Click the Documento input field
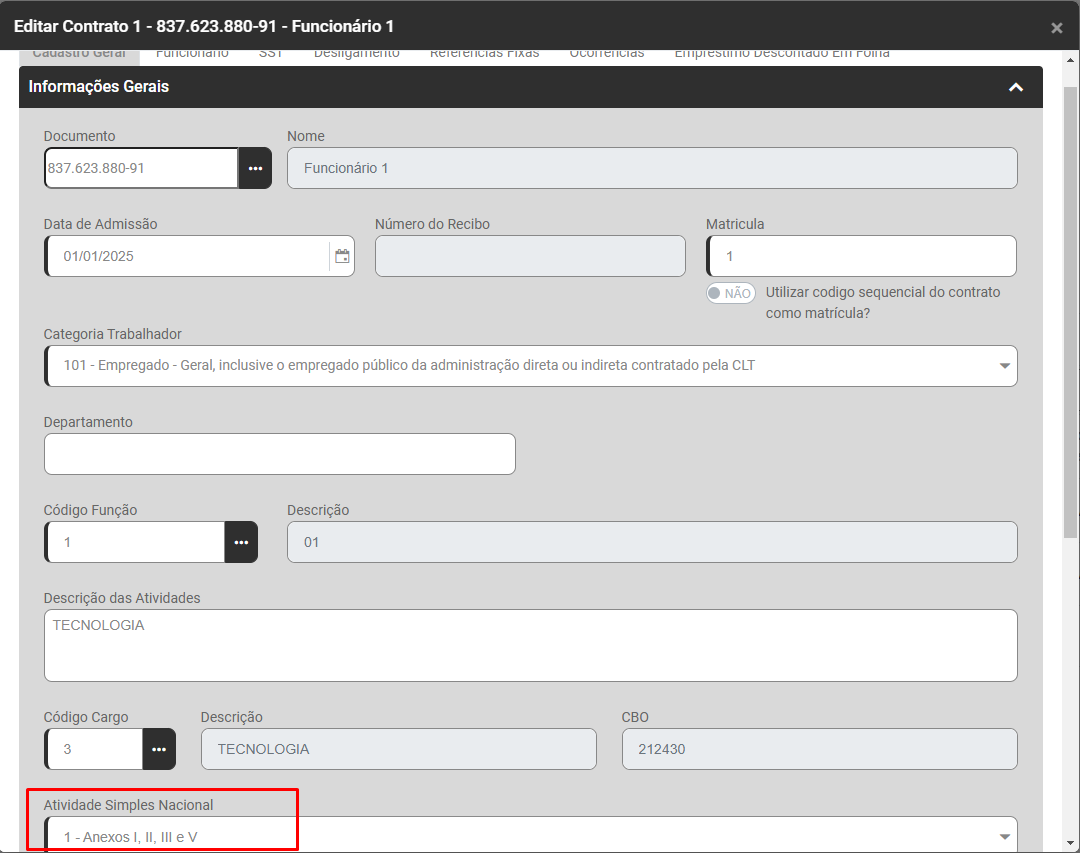 point(140,168)
